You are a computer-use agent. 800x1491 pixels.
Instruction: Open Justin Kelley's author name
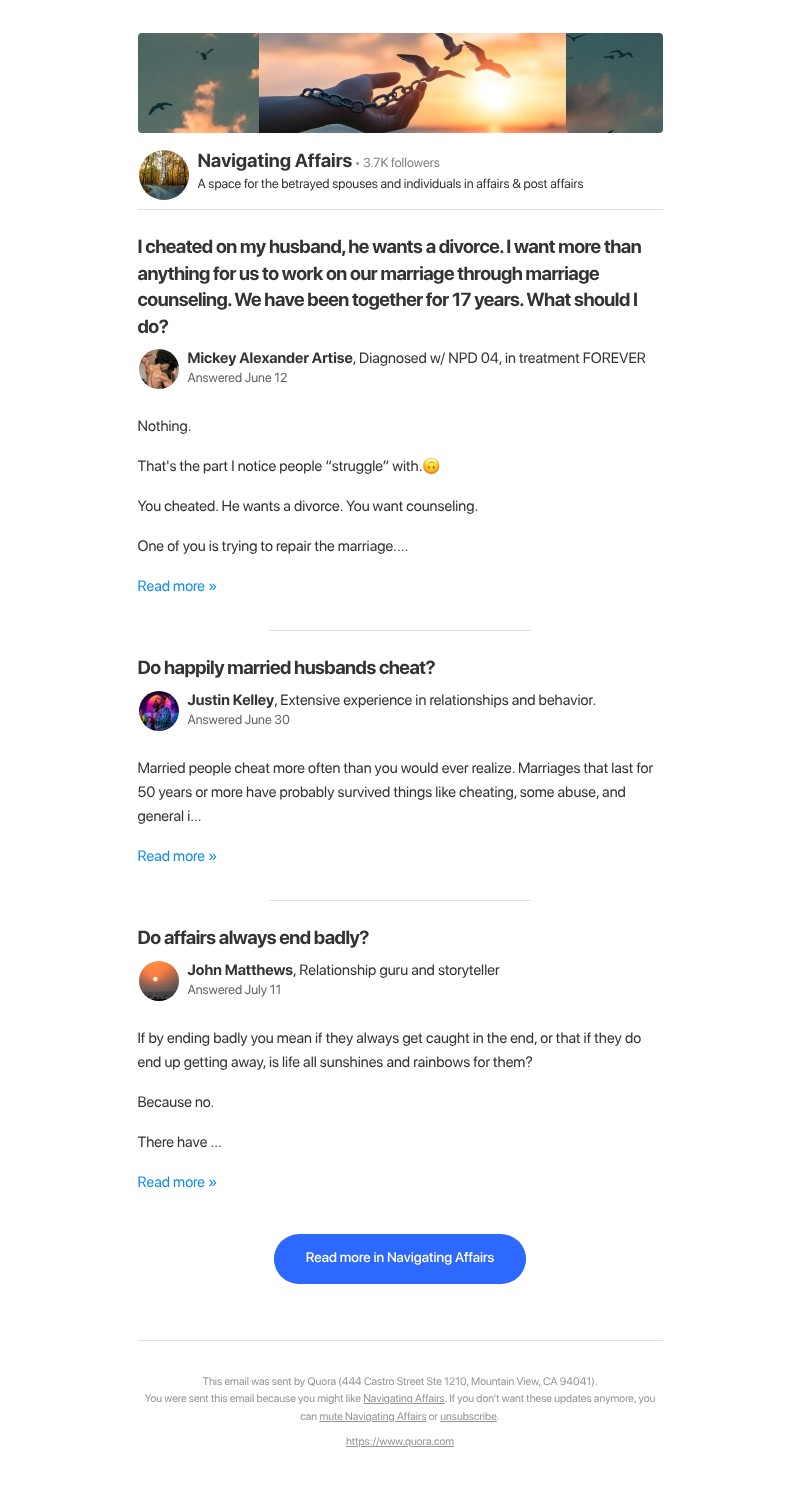(x=231, y=700)
